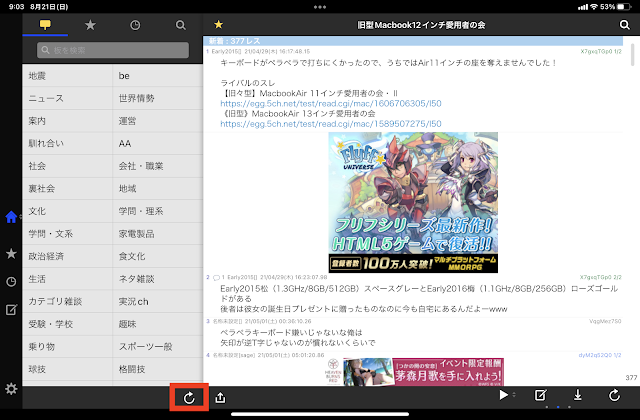This screenshot has height=420, width=640.
Task: Select the AA category
Action: 158,143
